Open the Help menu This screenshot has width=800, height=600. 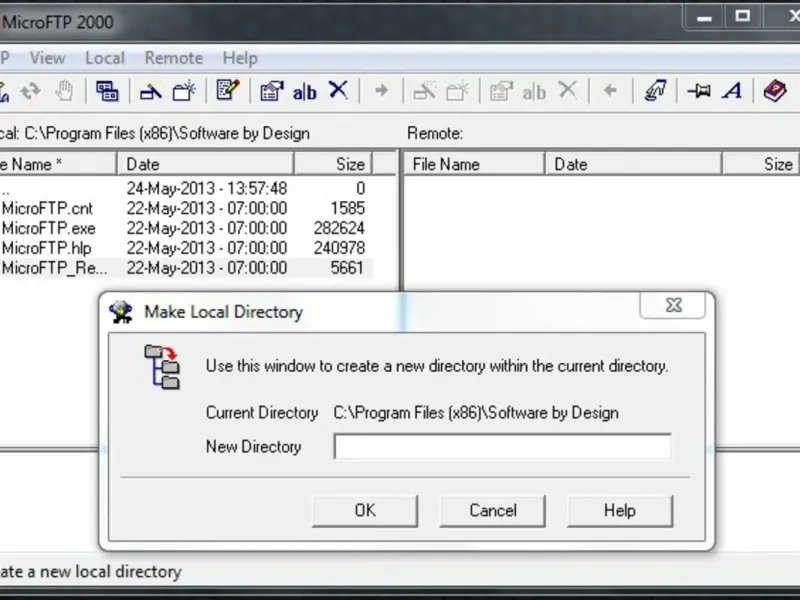(240, 58)
